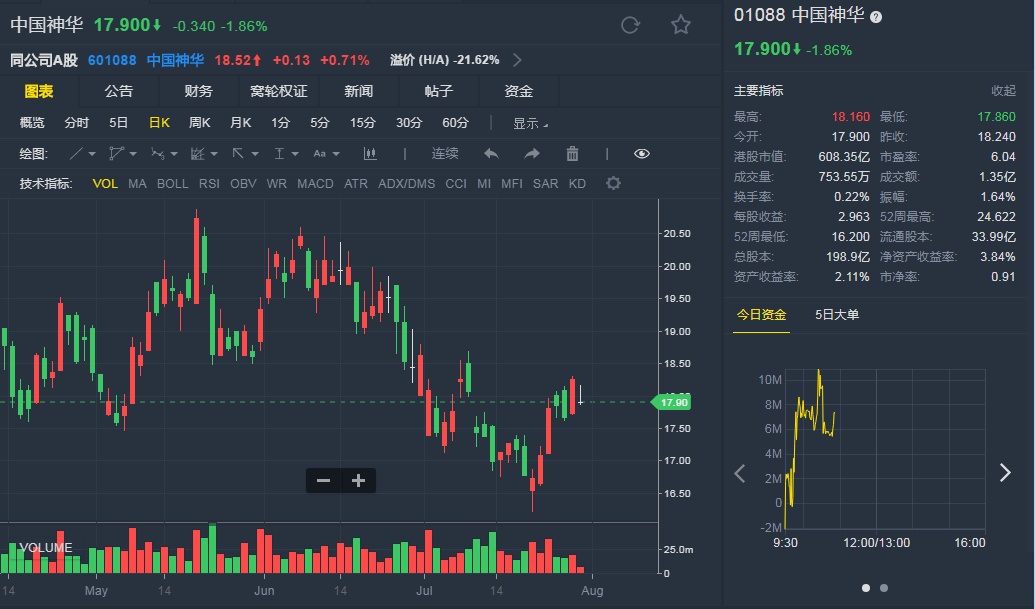Open the 显示 display dropdown
Screen dimensions: 1035x609
click(528, 123)
